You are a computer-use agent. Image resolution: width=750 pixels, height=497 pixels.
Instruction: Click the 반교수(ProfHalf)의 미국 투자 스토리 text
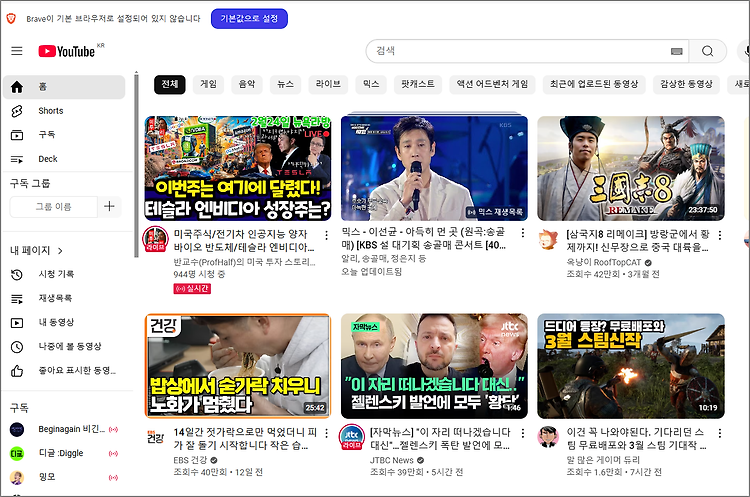pyautogui.click(x=244, y=262)
